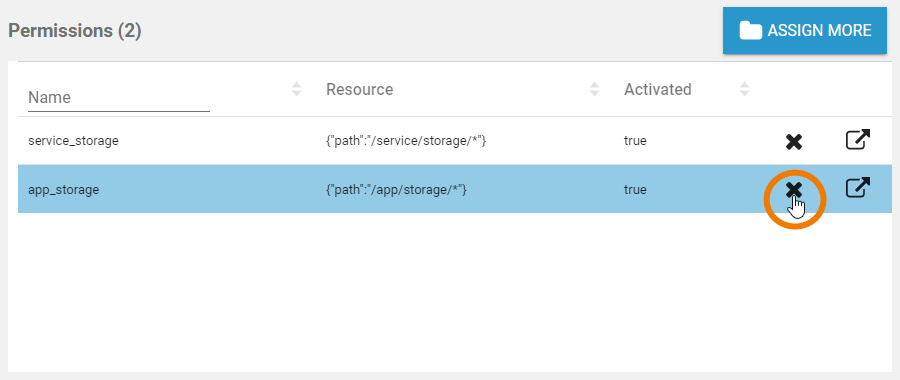Open app_storage details via external-link icon
This screenshot has height=380, width=900.
(858, 188)
